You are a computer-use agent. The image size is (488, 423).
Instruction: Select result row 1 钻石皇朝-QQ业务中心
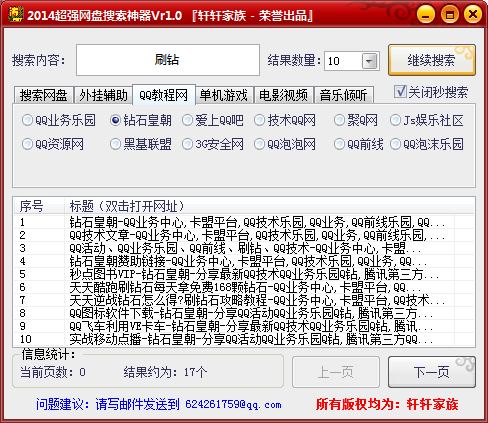coord(244,222)
